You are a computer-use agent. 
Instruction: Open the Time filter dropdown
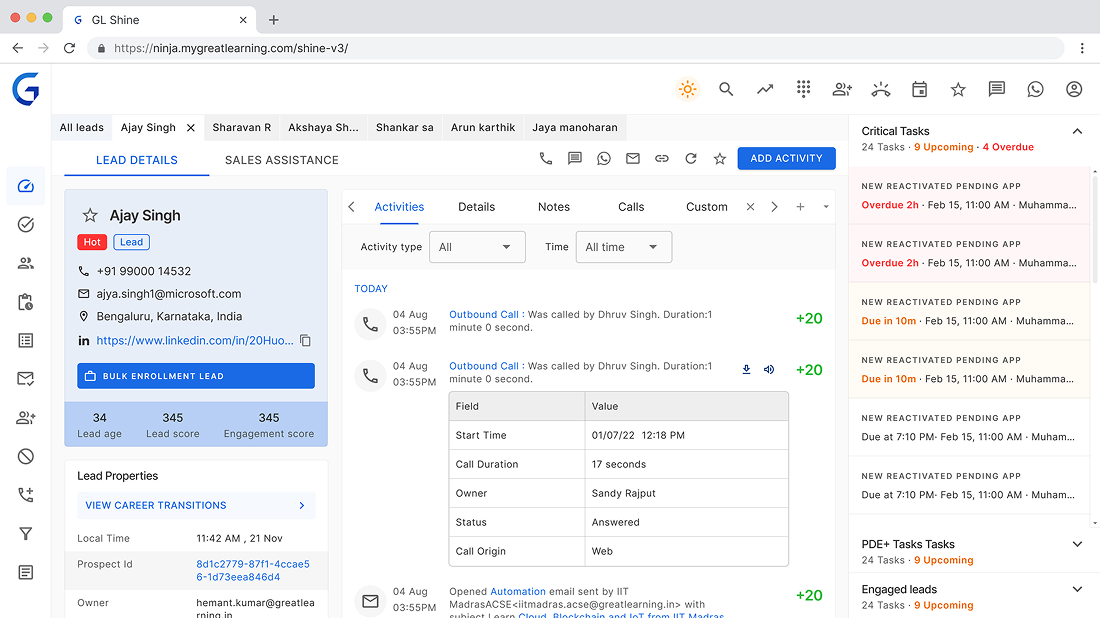coord(623,247)
